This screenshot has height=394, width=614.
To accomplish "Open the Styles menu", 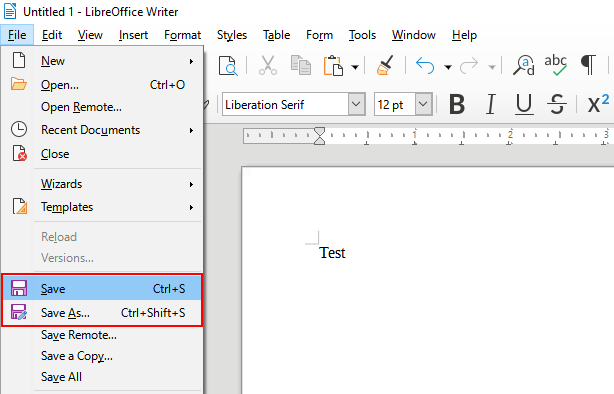I will point(232,35).
